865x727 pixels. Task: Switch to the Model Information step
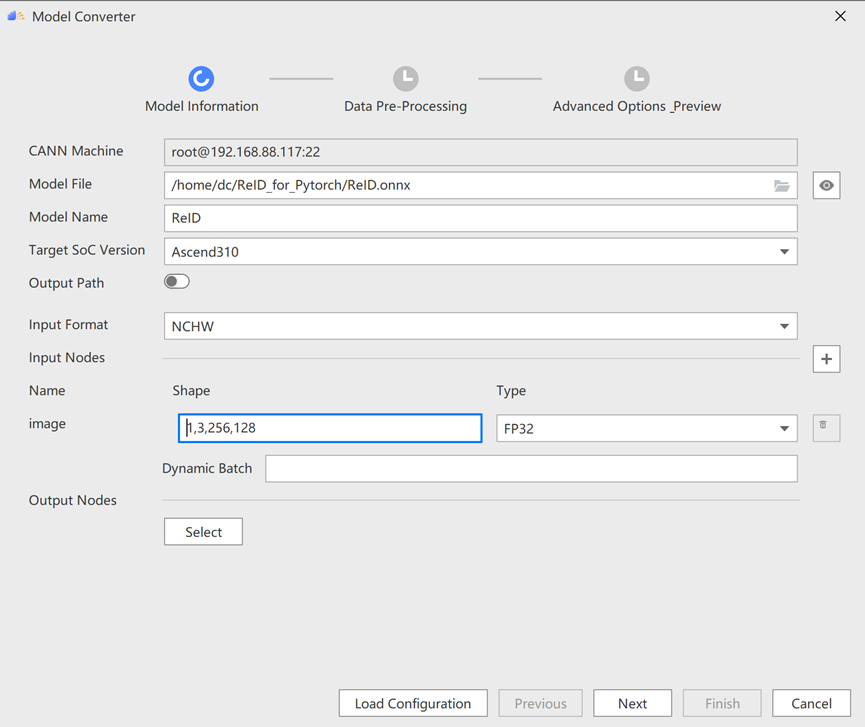tap(201, 105)
